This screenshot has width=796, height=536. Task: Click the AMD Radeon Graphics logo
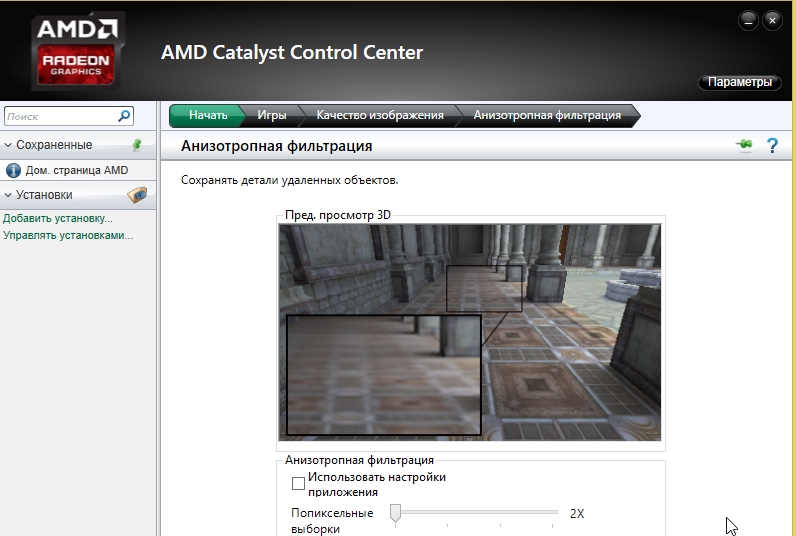coord(78,51)
